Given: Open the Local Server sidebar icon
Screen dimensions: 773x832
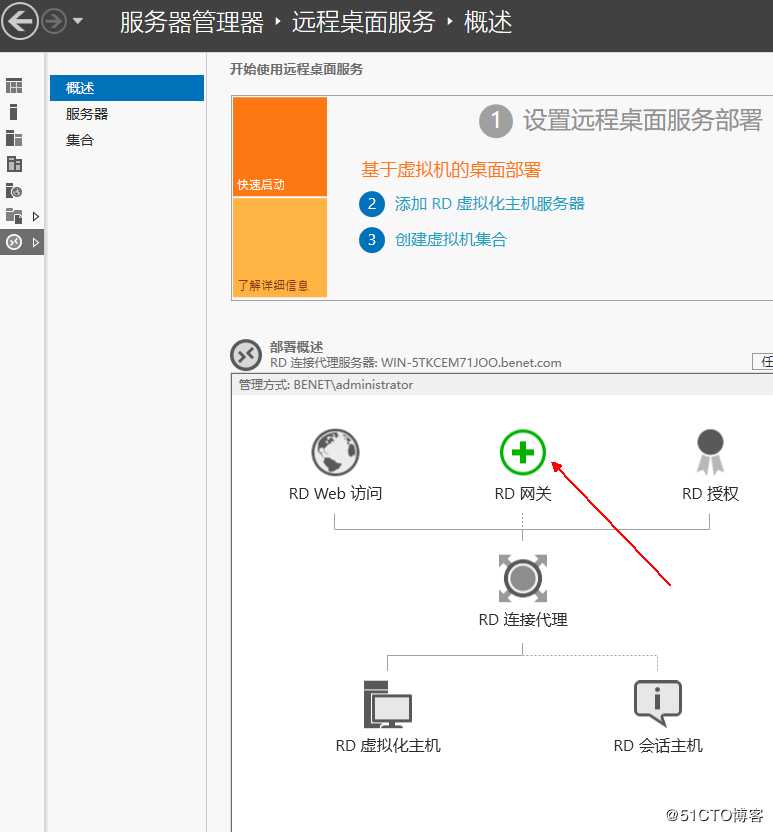Looking at the screenshot, I should 14,112.
